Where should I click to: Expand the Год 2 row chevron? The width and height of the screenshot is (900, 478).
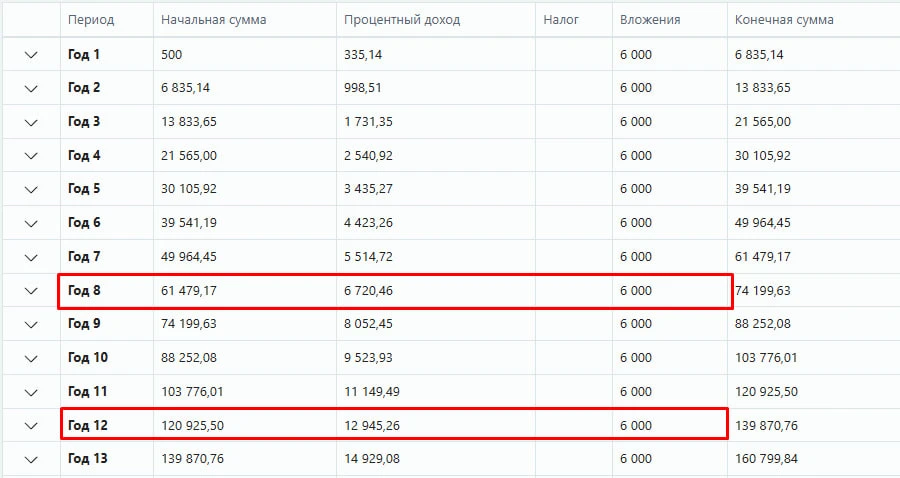[31, 88]
